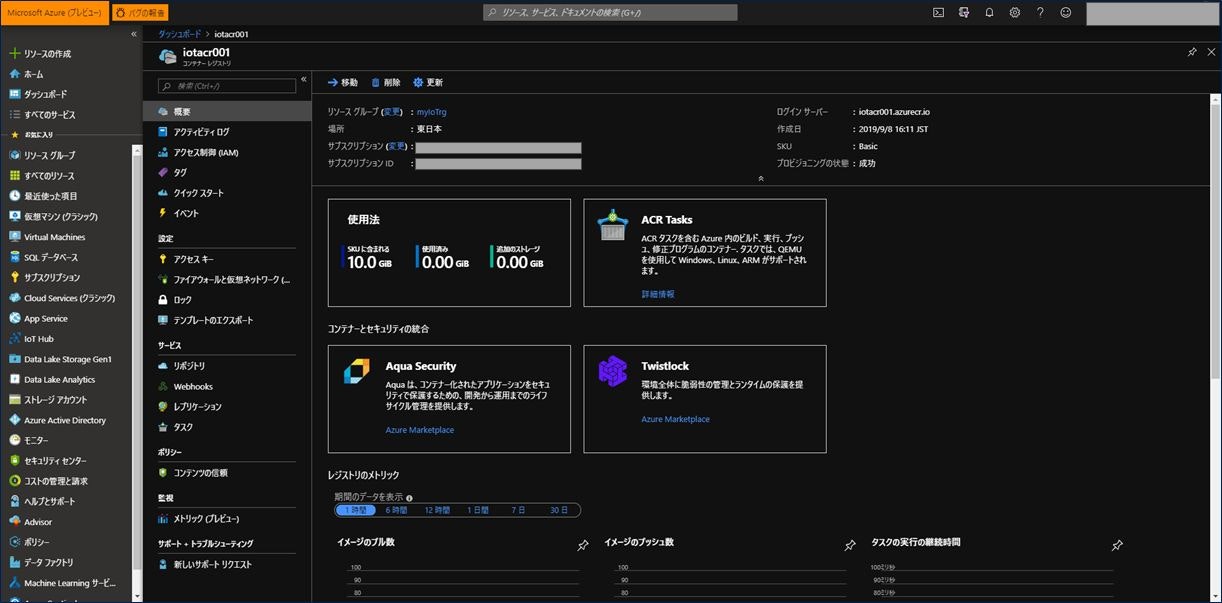The width and height of the screenshot is (1222, 603).
Task: Select the 30 日 time range
Action: [x=559, y=510]
